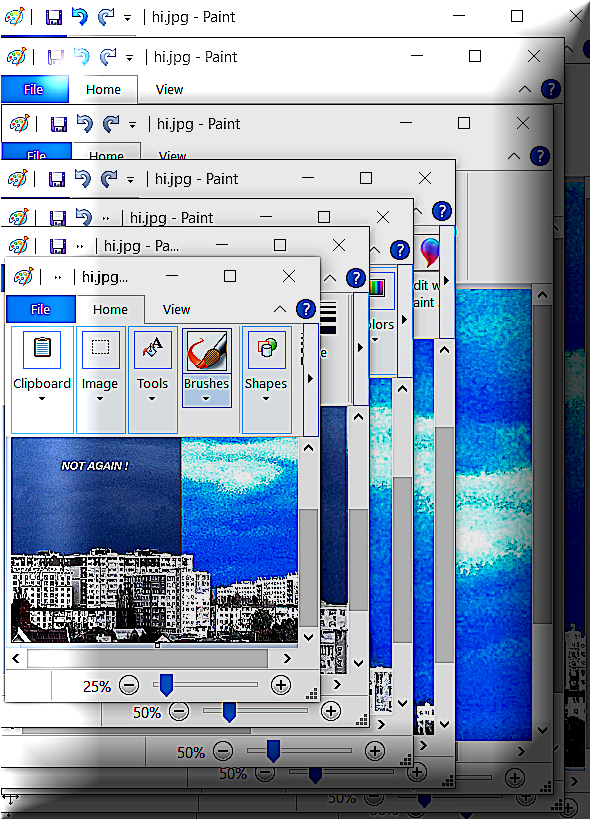Click Redo in the rearmost Paint window
591x820 pixels.
106,17
